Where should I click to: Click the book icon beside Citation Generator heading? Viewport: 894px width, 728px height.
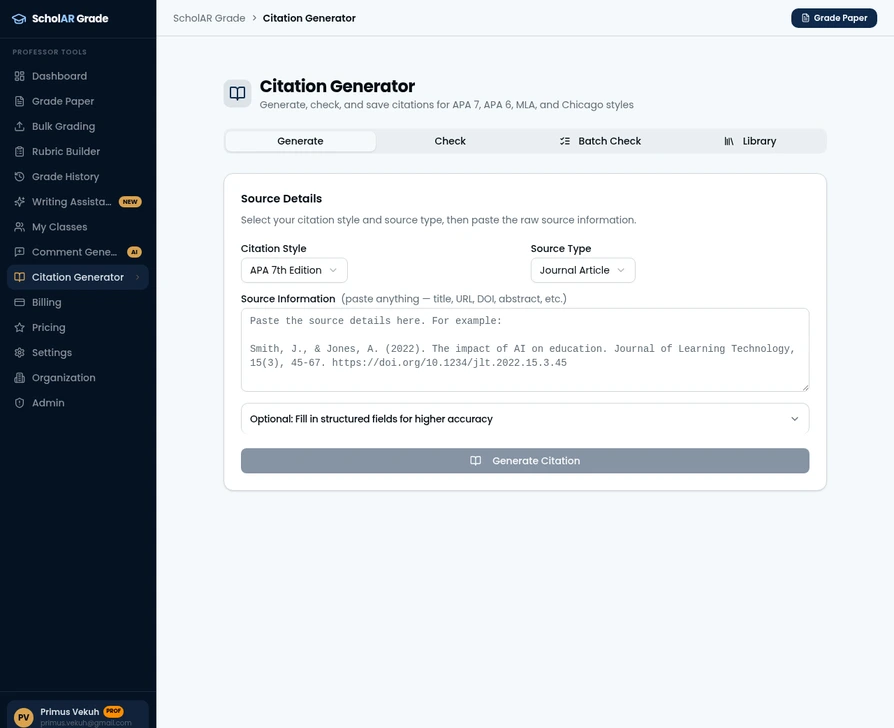coord(237,93)
